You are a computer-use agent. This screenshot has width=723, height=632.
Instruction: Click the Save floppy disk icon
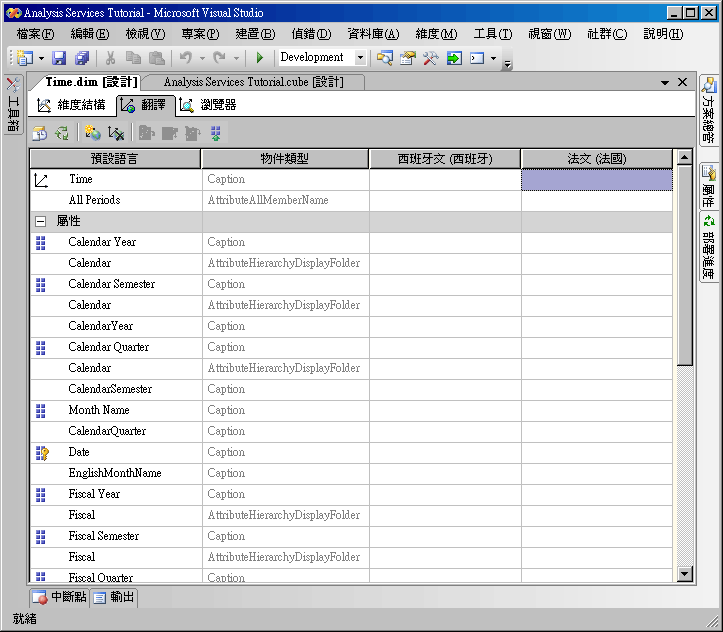tap(59, 58)
